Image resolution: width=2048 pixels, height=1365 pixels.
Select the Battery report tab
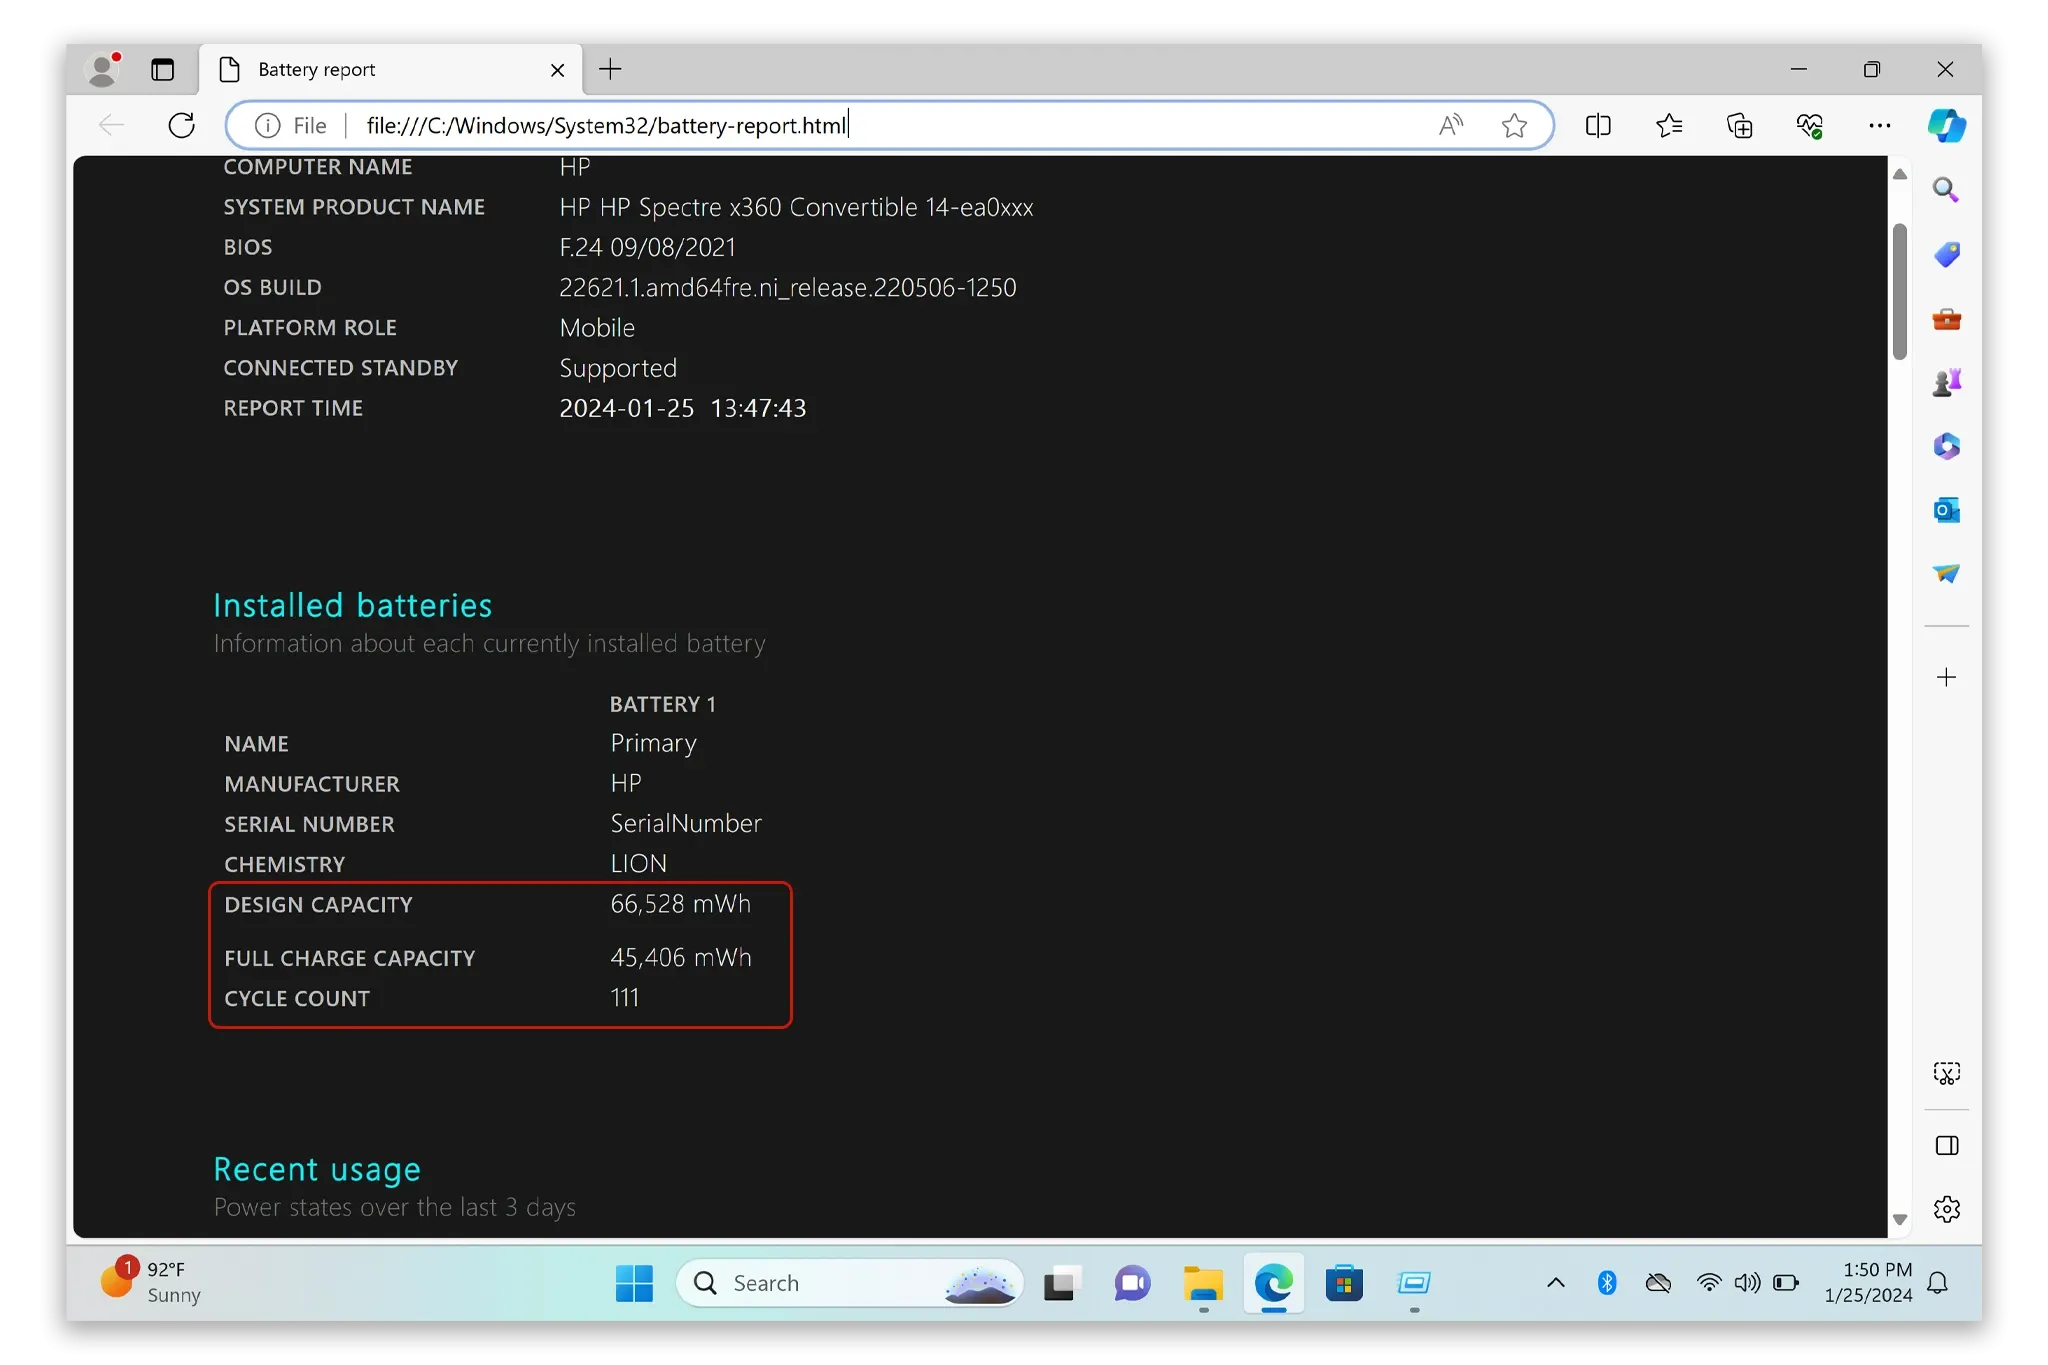[380, 69]
